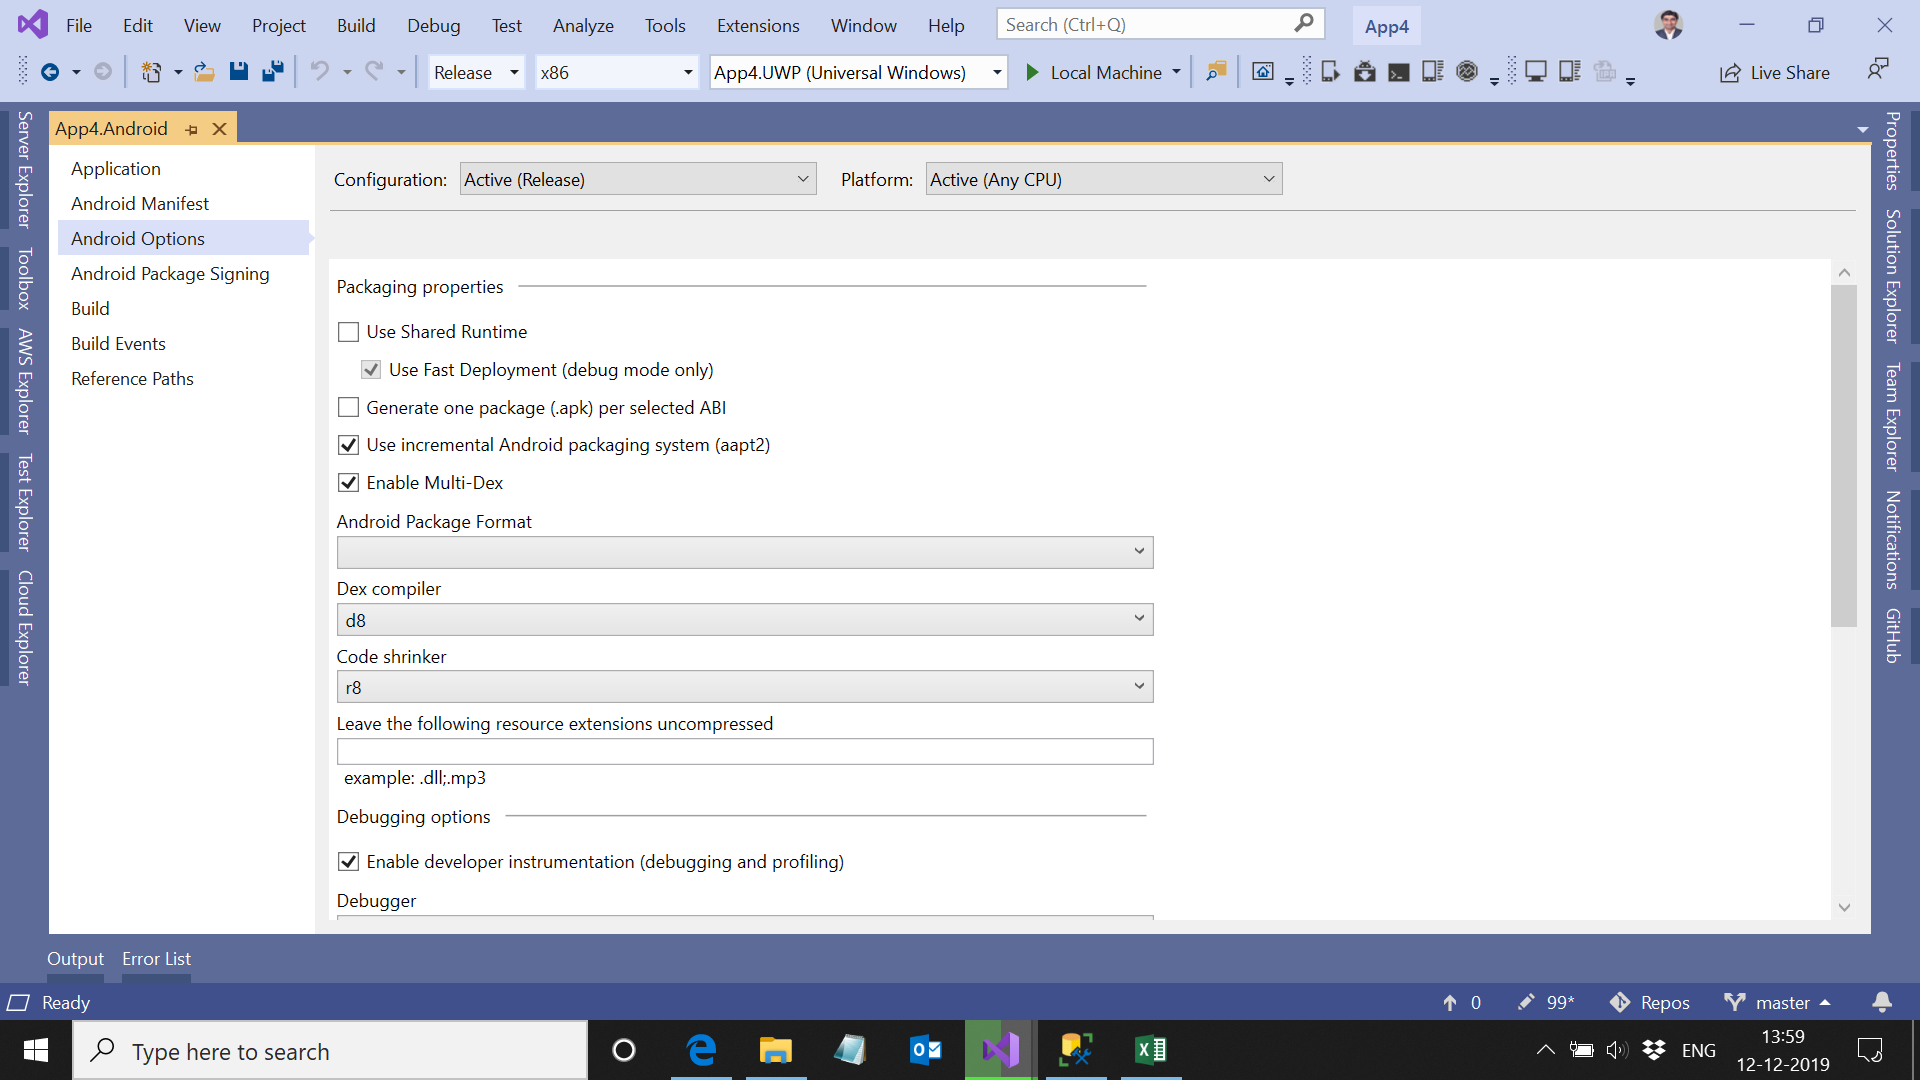The width and height of the screenshot is (1920, 1080).
Task: Open the Server Explorer side panel
Action: pyautogui.click(x=25, y=170)
